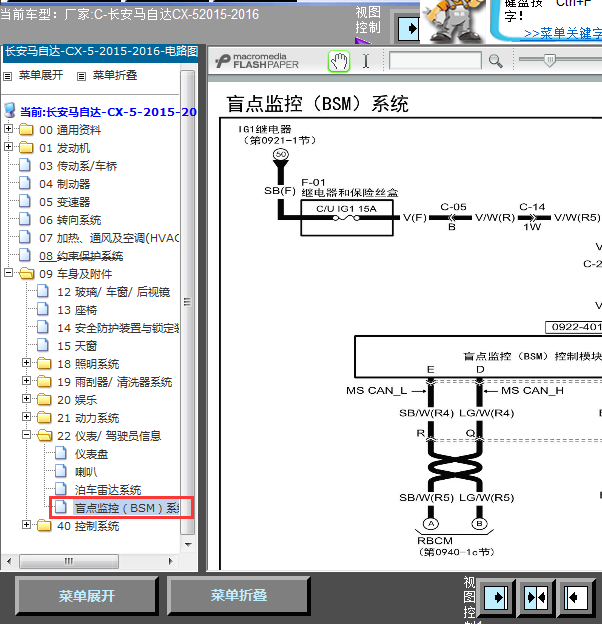The height and width of the screenshot is (624, 602).
Task: Open 14 安全防护装置与锁定 document
Action: pos(118,328)
